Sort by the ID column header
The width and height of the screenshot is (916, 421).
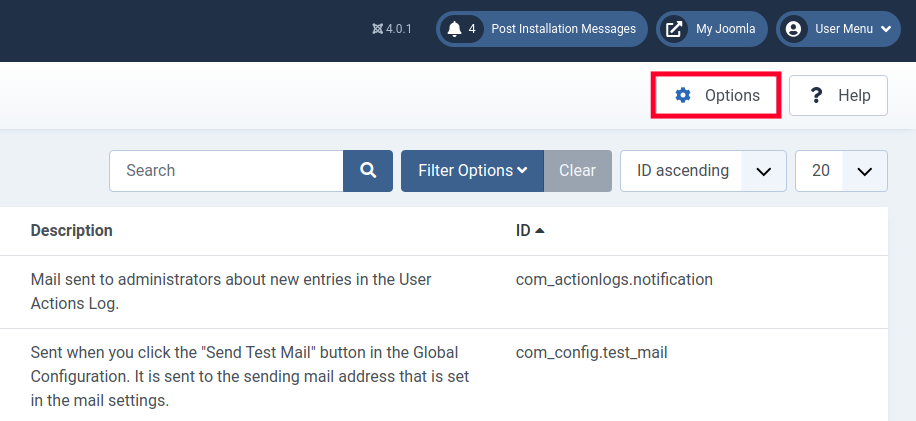click(x=523, y=231)
